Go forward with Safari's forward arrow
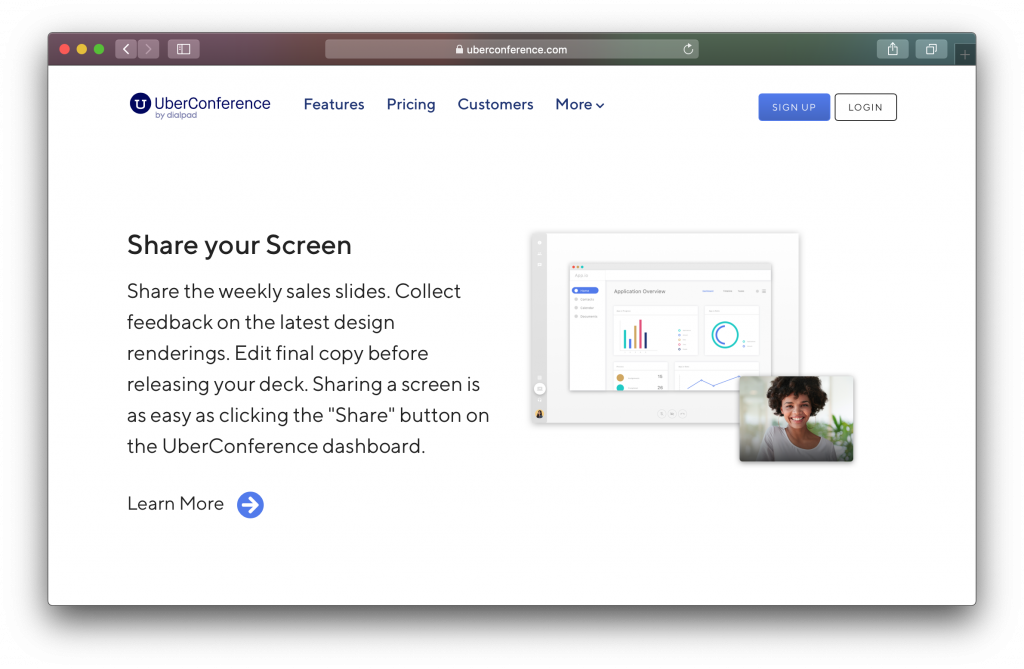1024x669 pixels. [x=148, y=49]
